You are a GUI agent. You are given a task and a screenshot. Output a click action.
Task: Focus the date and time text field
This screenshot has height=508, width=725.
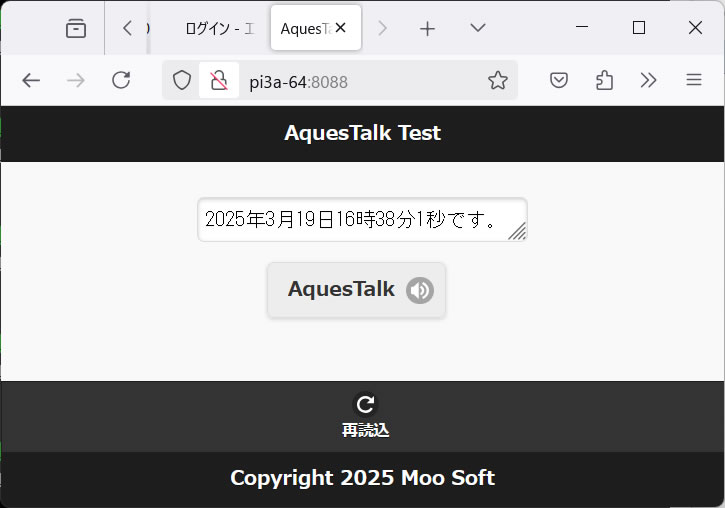point(362,220)
